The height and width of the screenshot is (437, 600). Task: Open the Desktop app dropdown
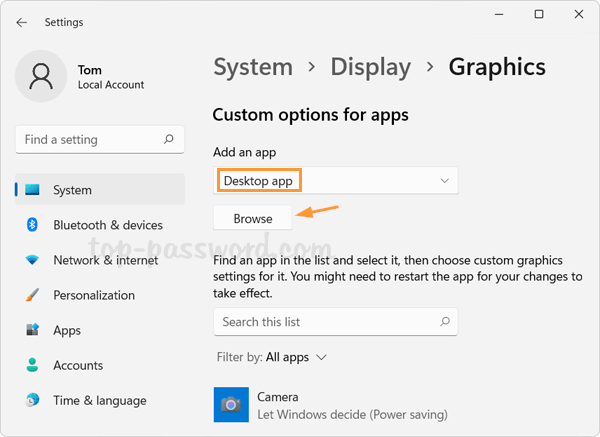pyautogui.click(x=335, y=181)
